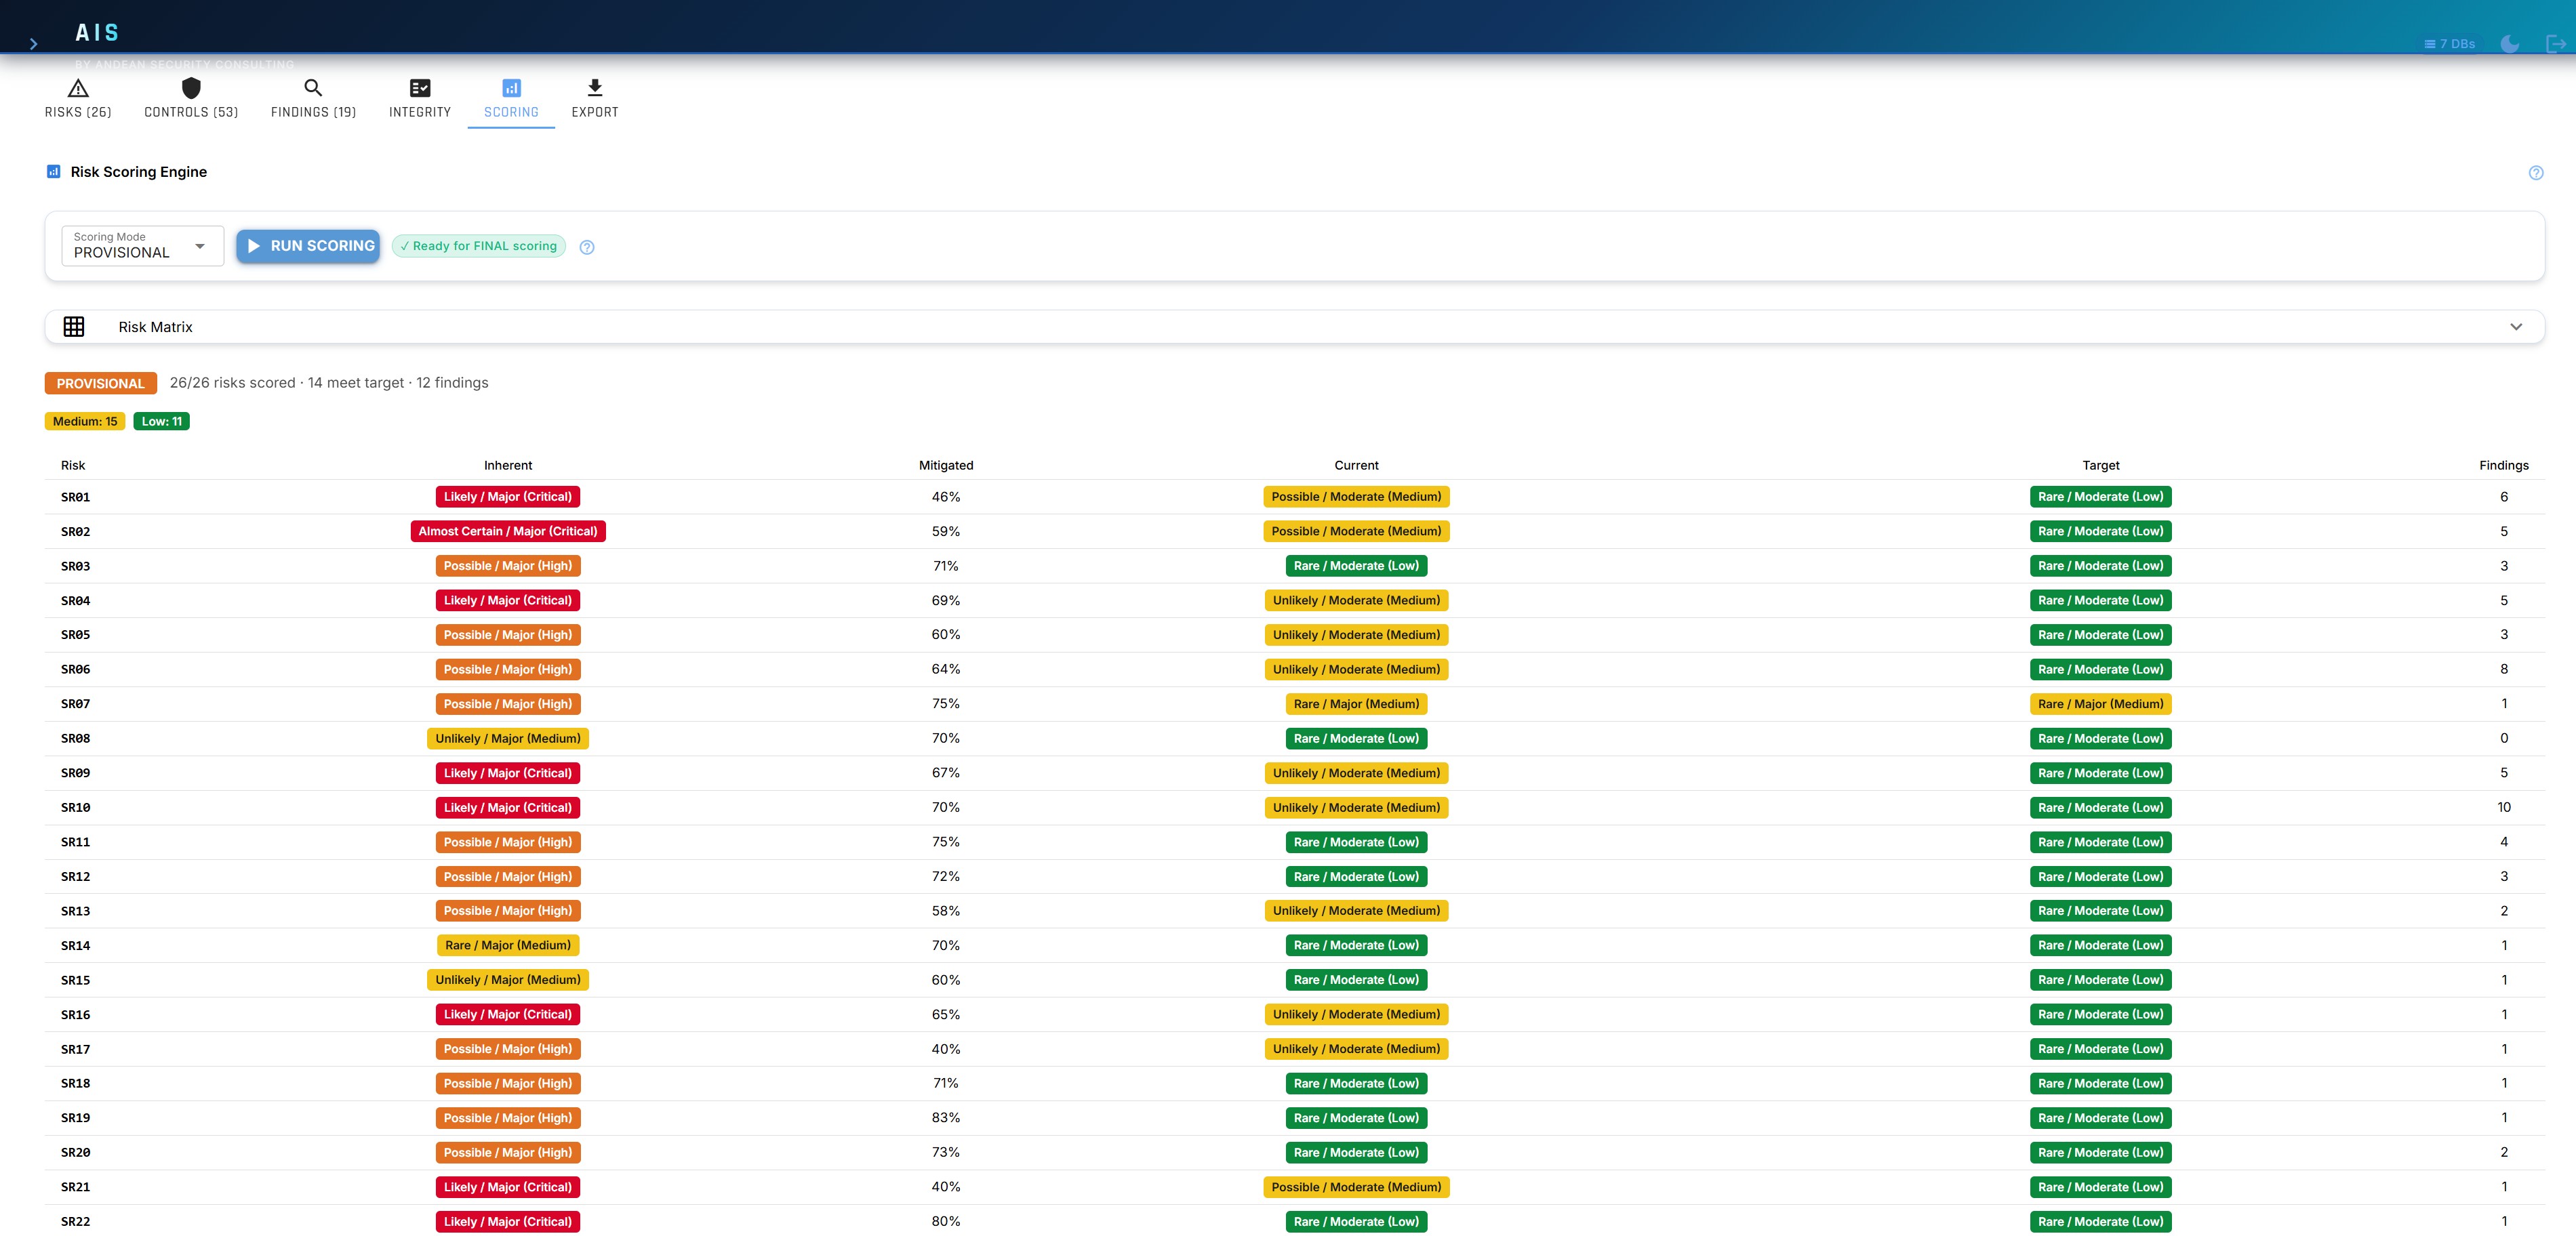Click SR22 mitigated value 80%

click(946, 1222)
